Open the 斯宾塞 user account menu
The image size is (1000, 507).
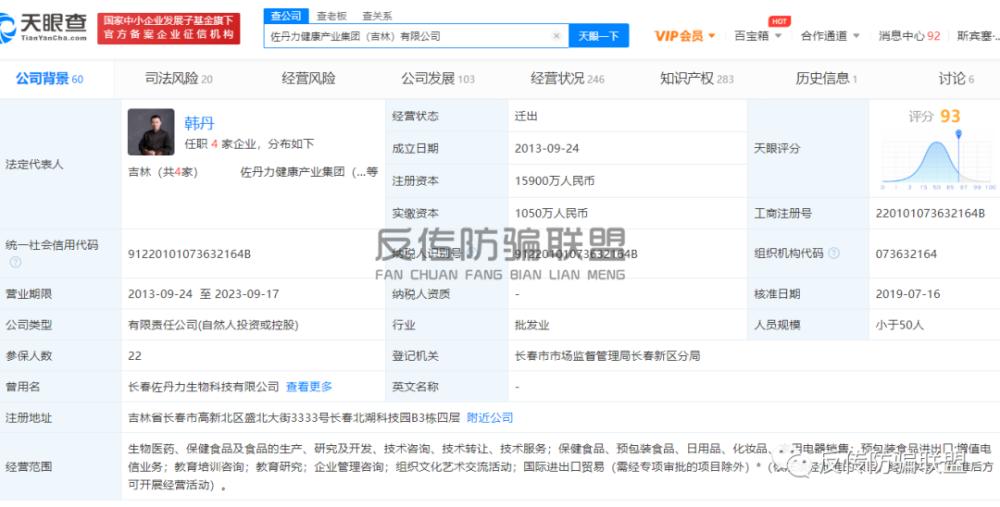click(x=978, y=36)
